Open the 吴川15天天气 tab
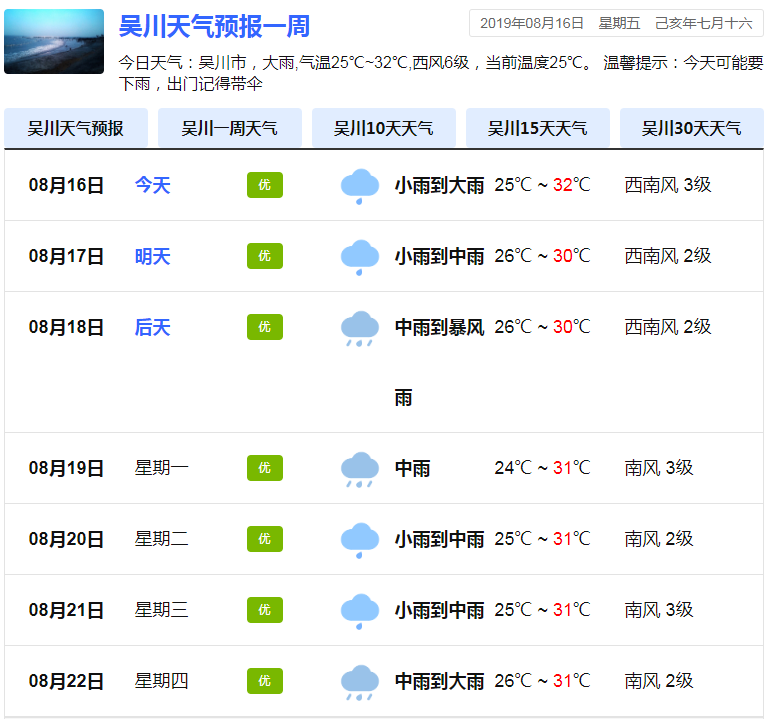Viewport: 769px width, 719px height. [x=538, y=128]
